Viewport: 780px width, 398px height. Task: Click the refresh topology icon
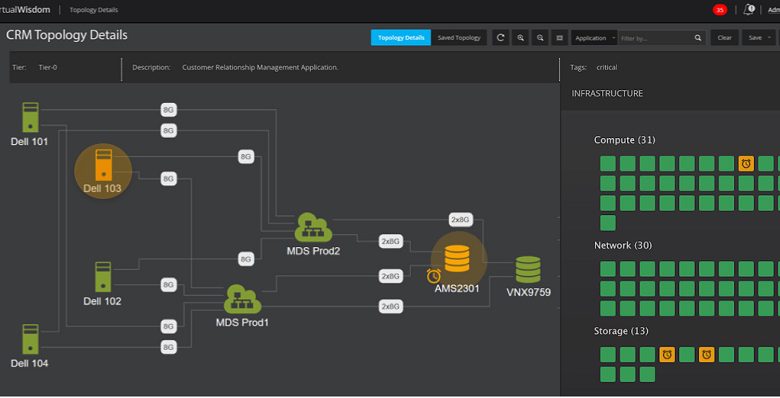[500, 38]
